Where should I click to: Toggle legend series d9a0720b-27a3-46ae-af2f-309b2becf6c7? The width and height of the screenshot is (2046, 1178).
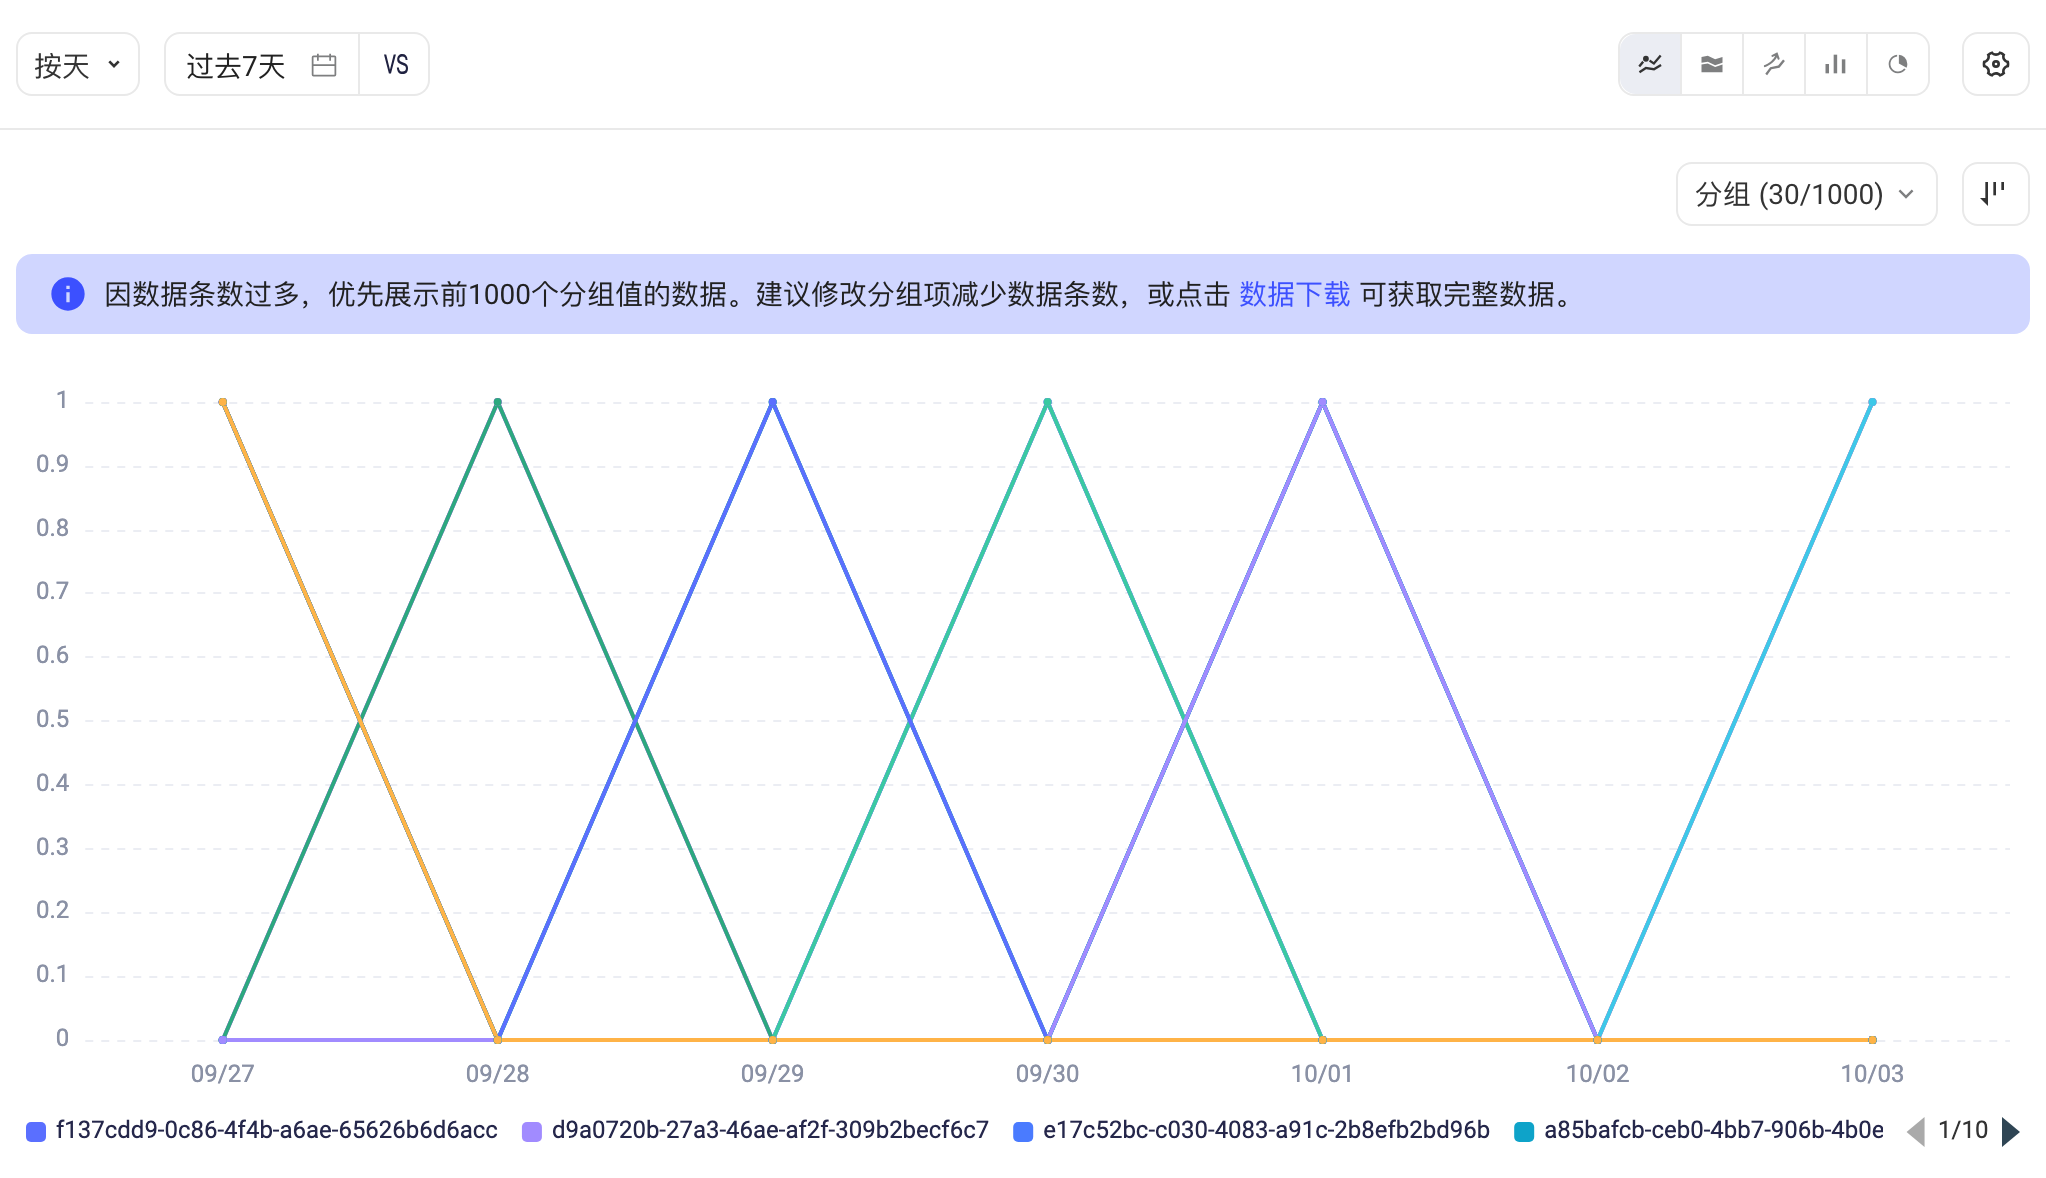[x=756, y=1130]
